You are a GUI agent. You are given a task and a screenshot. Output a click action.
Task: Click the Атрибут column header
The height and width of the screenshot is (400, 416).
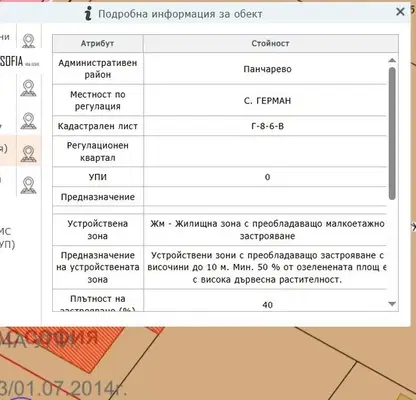click(98, 43)
